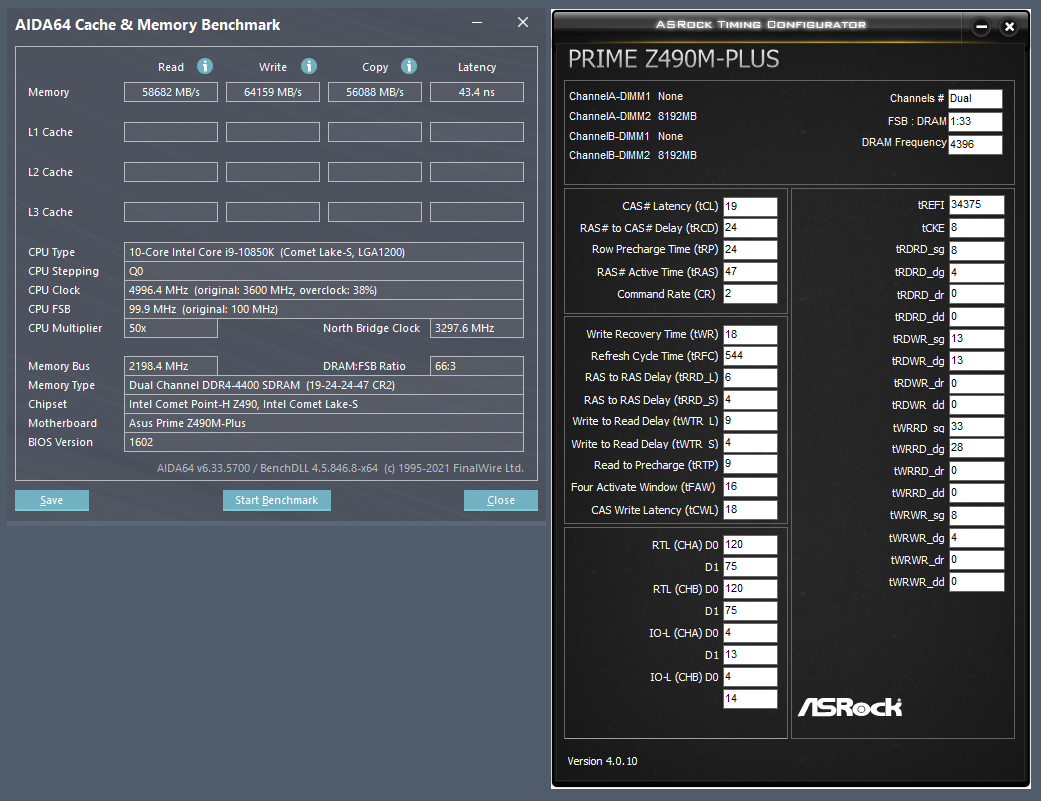
Task: Click the Copy info icon in AIDA64
Action: tap(409, 66)
